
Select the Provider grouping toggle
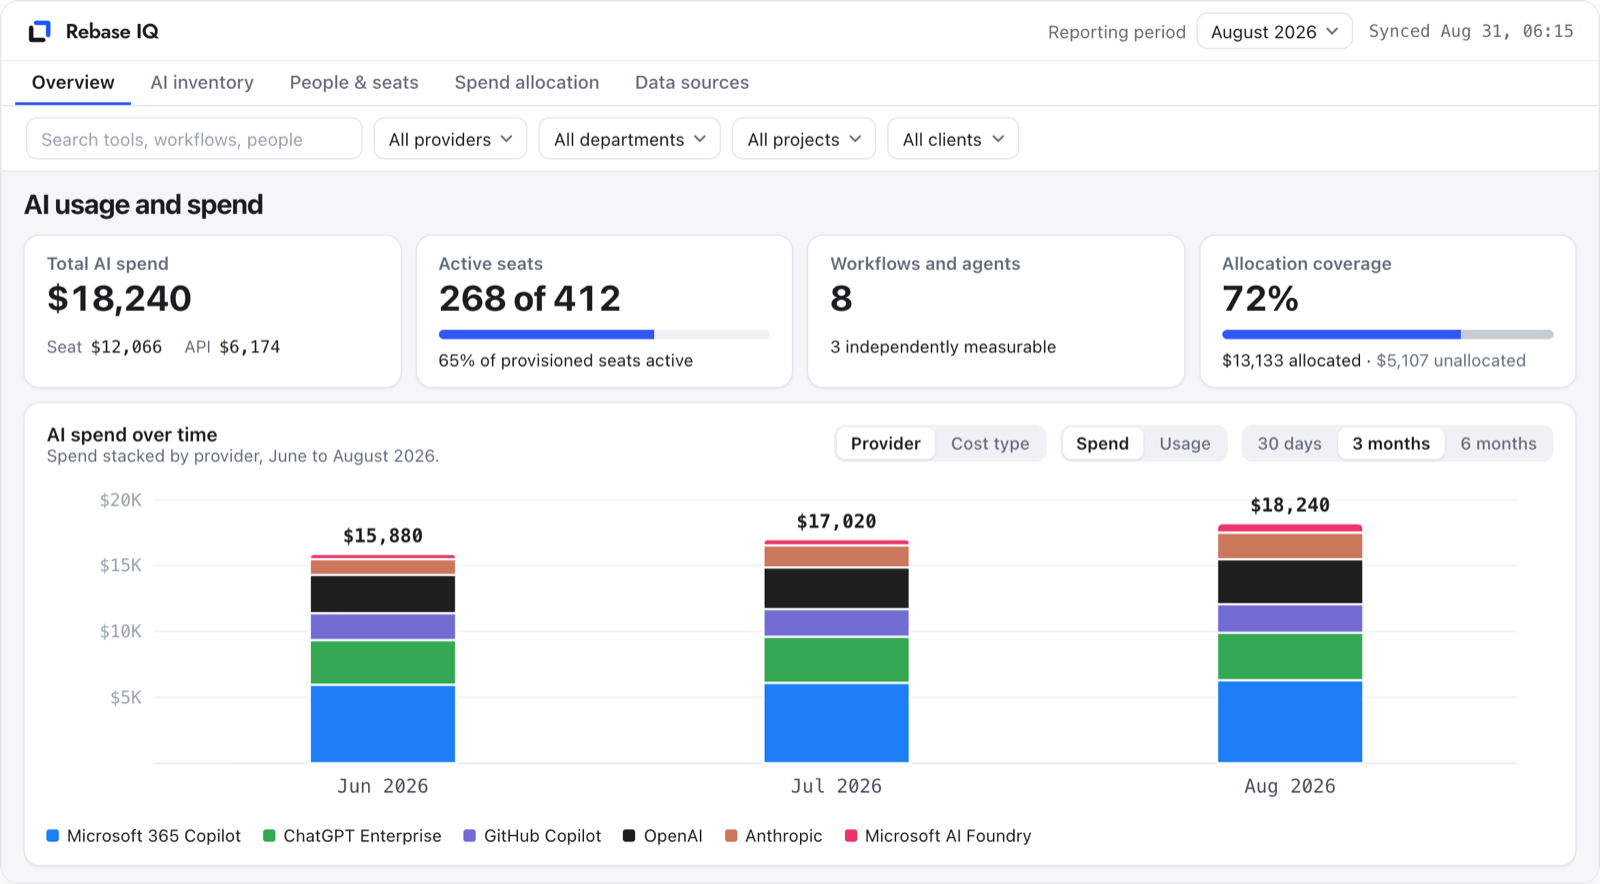click(886, 444)
